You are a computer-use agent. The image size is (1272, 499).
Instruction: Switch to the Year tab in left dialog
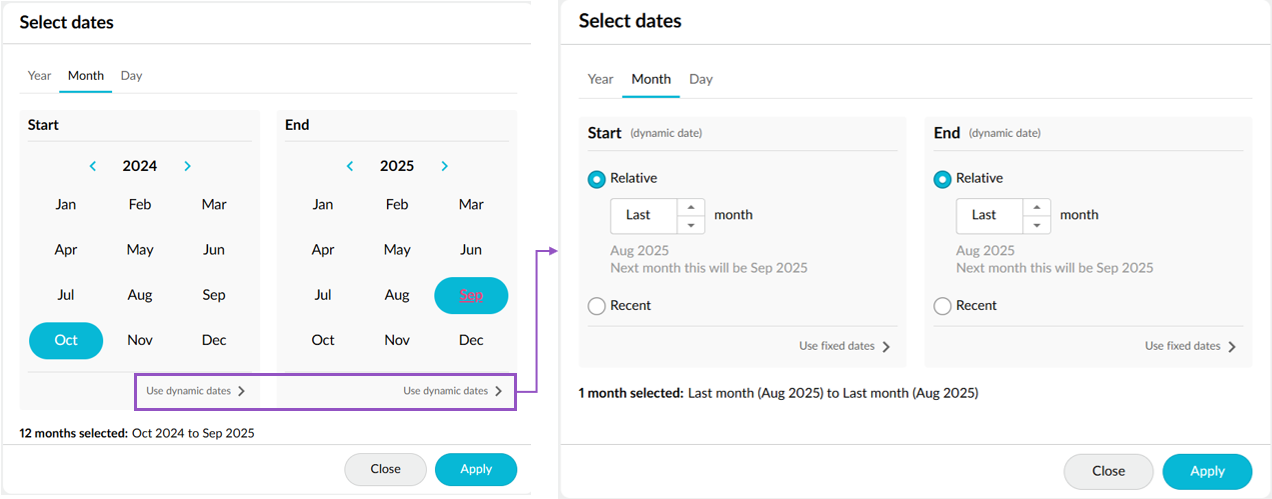(x=39, y=76)
